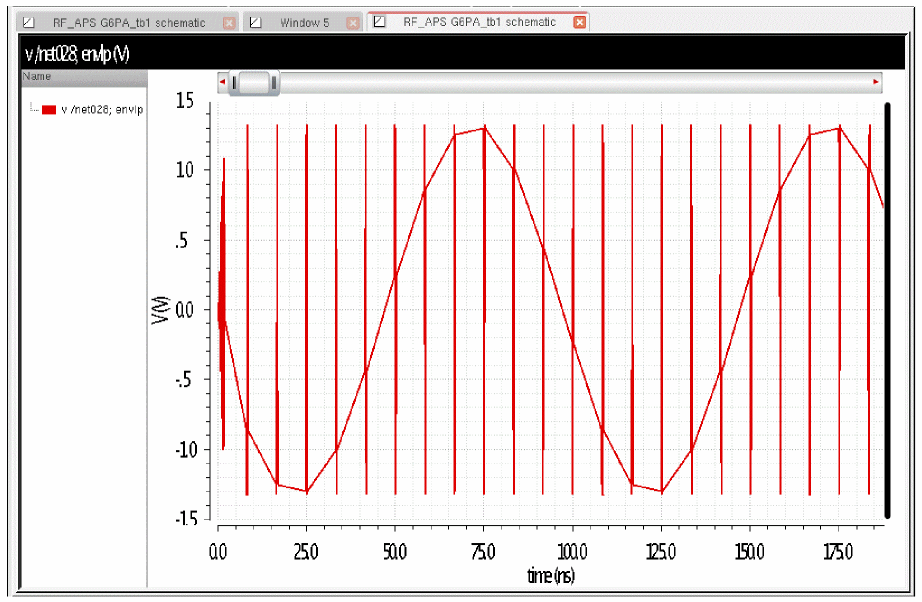Click the V (V) y-axis label
922x602 pixels.
[159, 310]
